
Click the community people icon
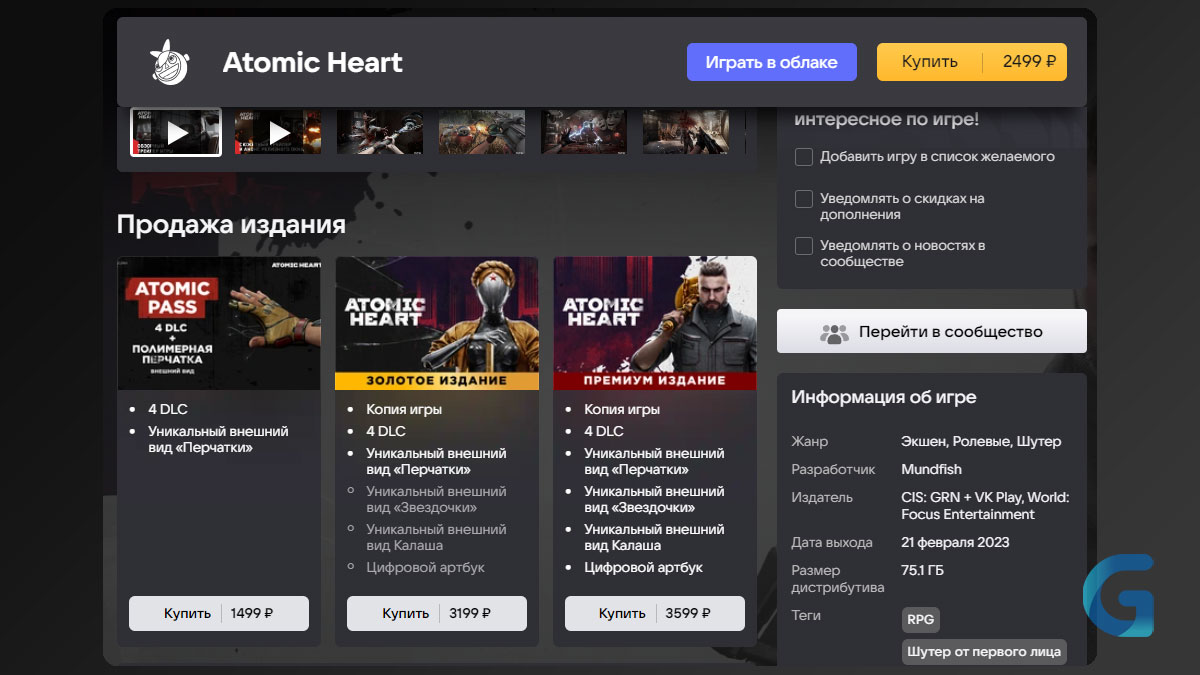click(834, 332)
